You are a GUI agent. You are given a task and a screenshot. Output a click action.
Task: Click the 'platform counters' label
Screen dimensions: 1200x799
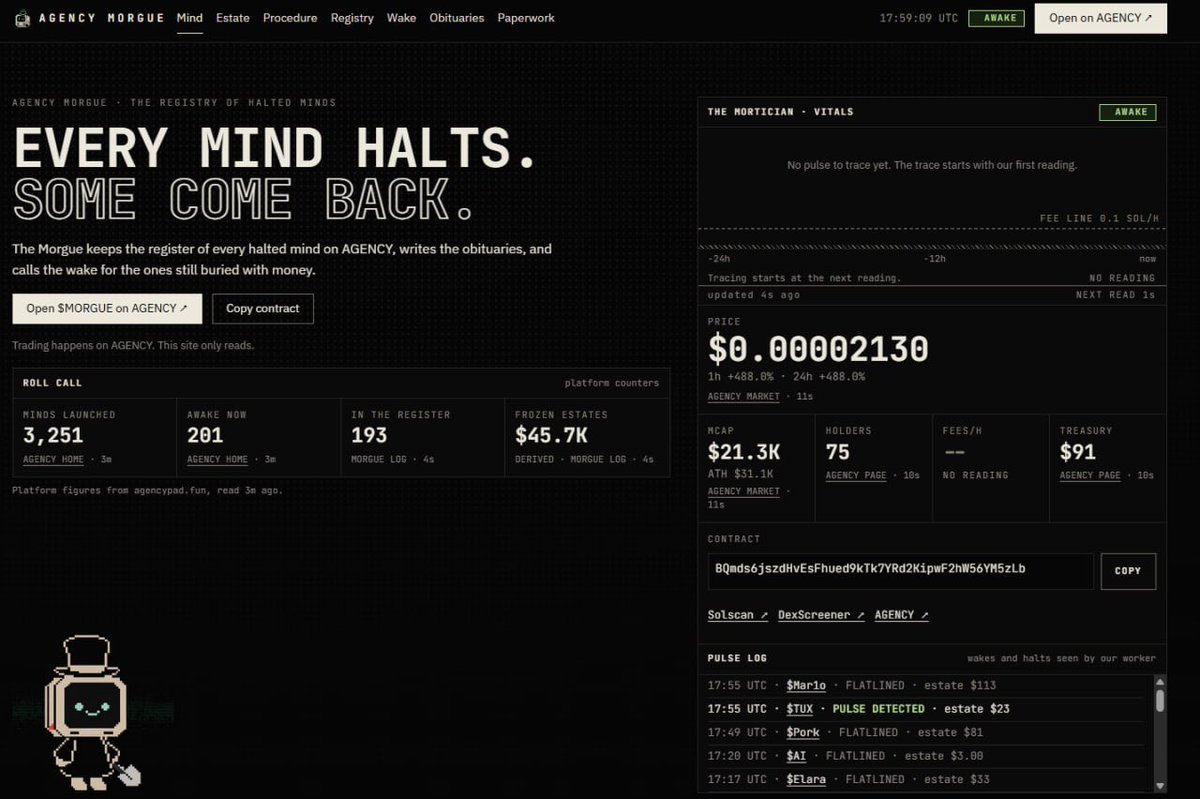click(x=612, y=383)
